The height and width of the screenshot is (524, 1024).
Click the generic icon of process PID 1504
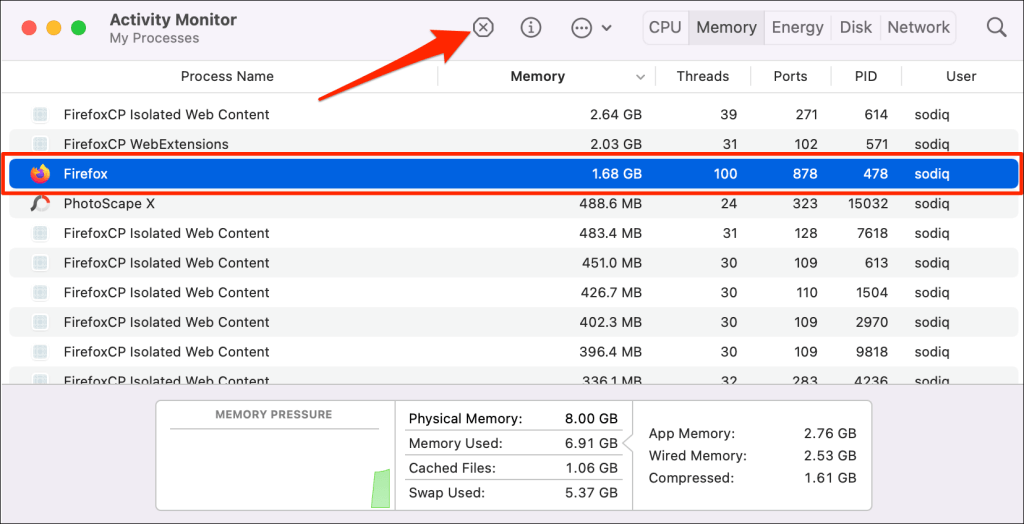pyautogui.click(x=40, y=292)
